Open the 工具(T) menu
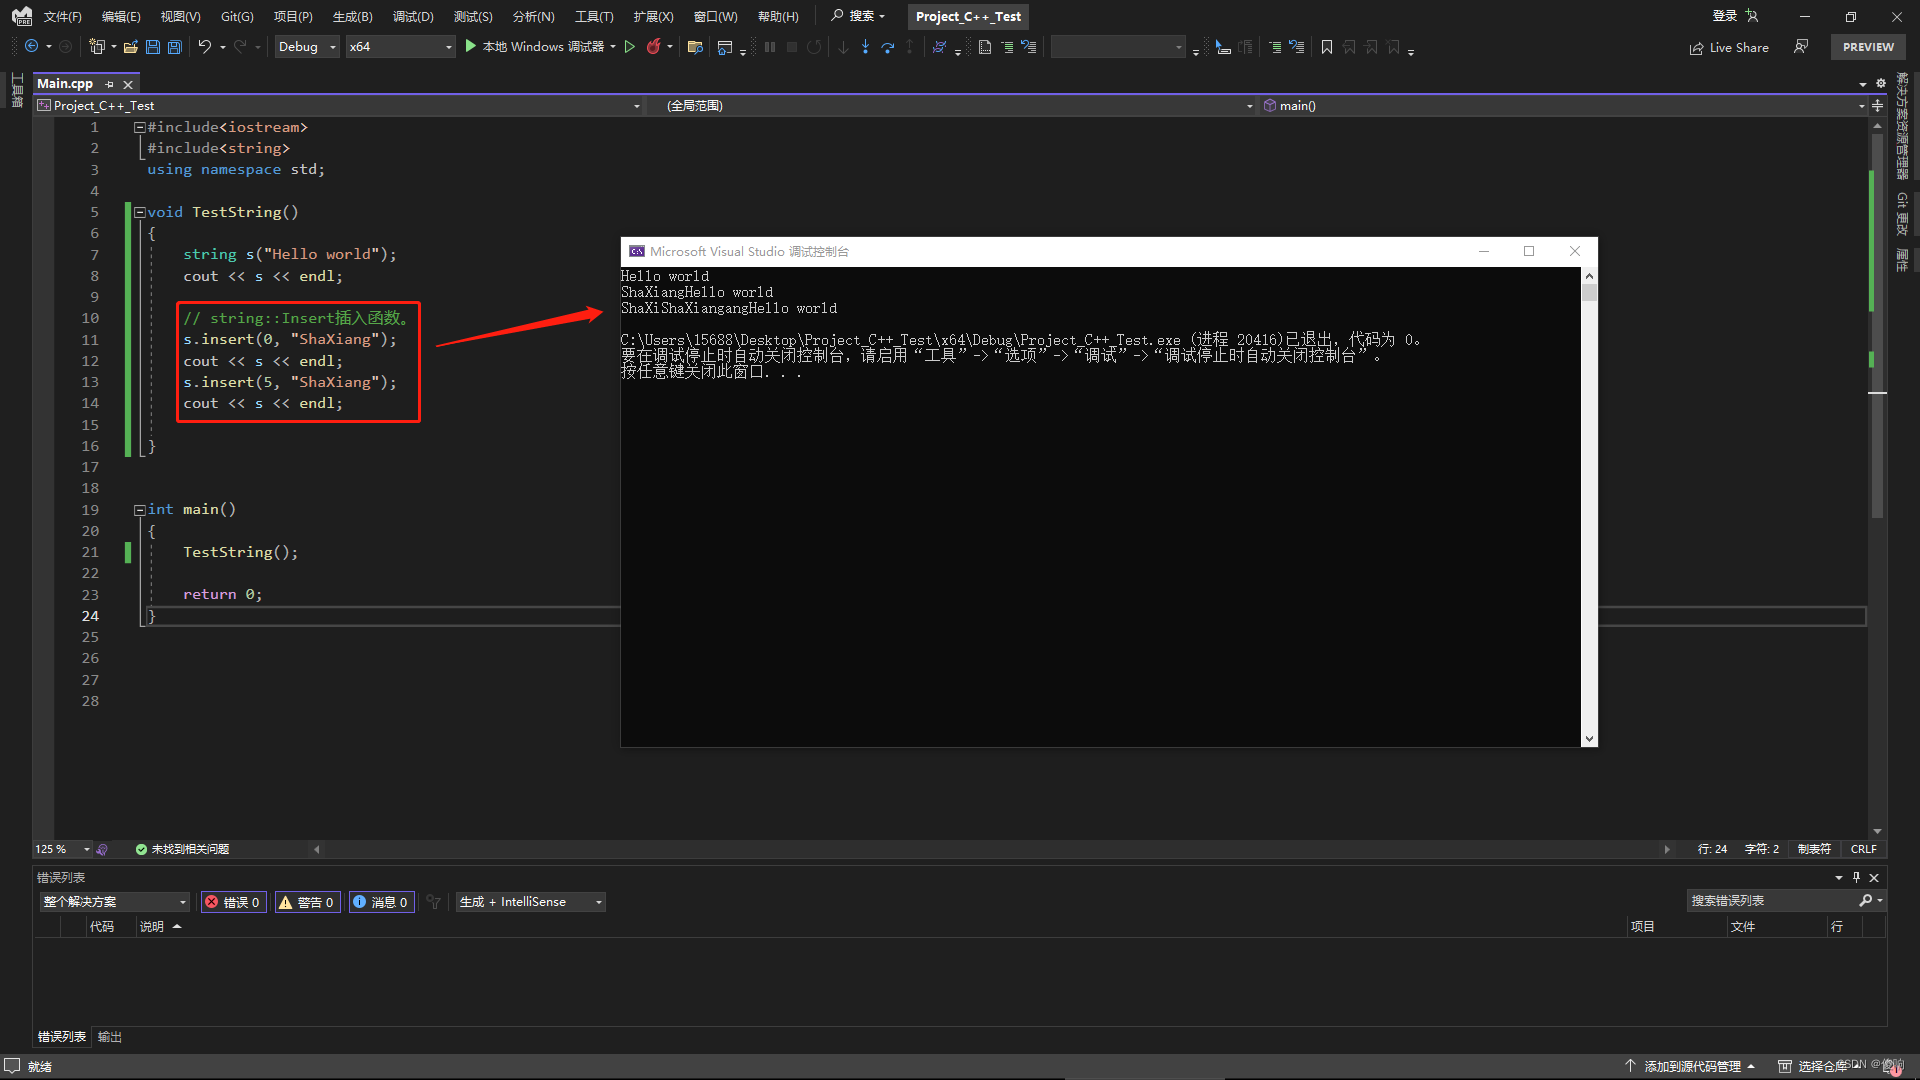1920x1080 pixels. coord(594,16)
